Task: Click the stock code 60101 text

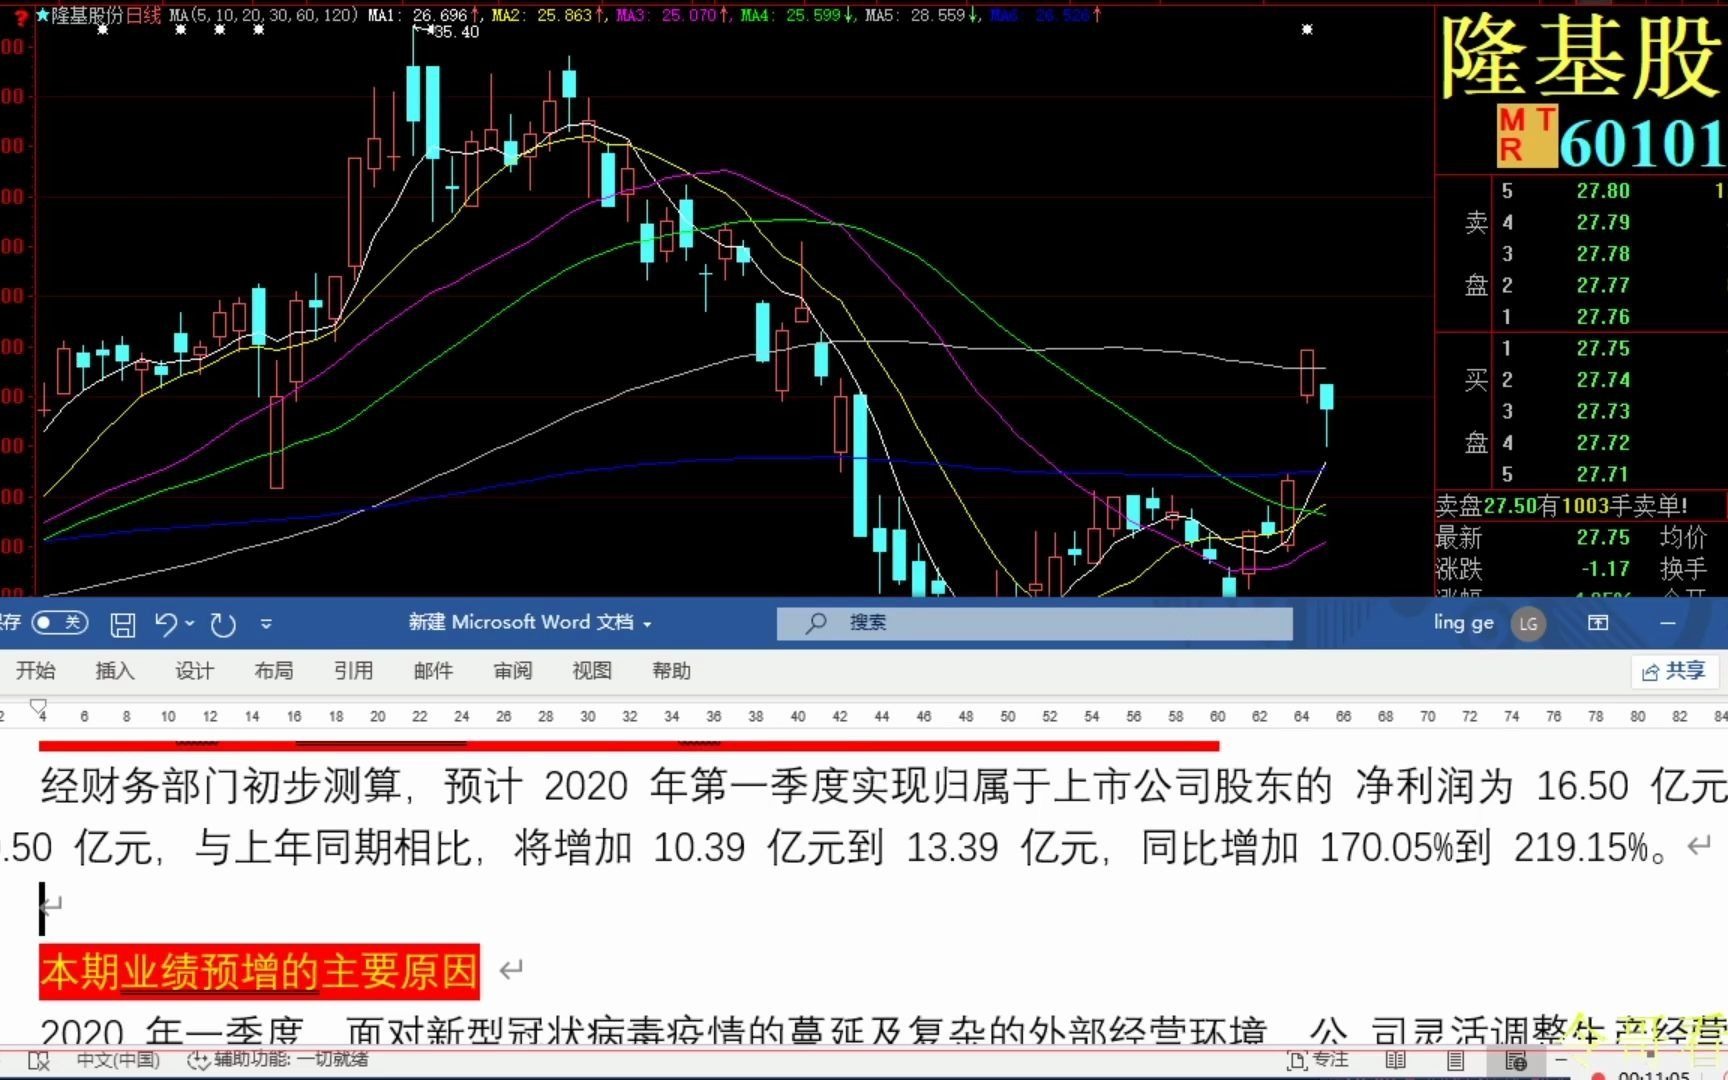Action: (x=1643, y=143)
